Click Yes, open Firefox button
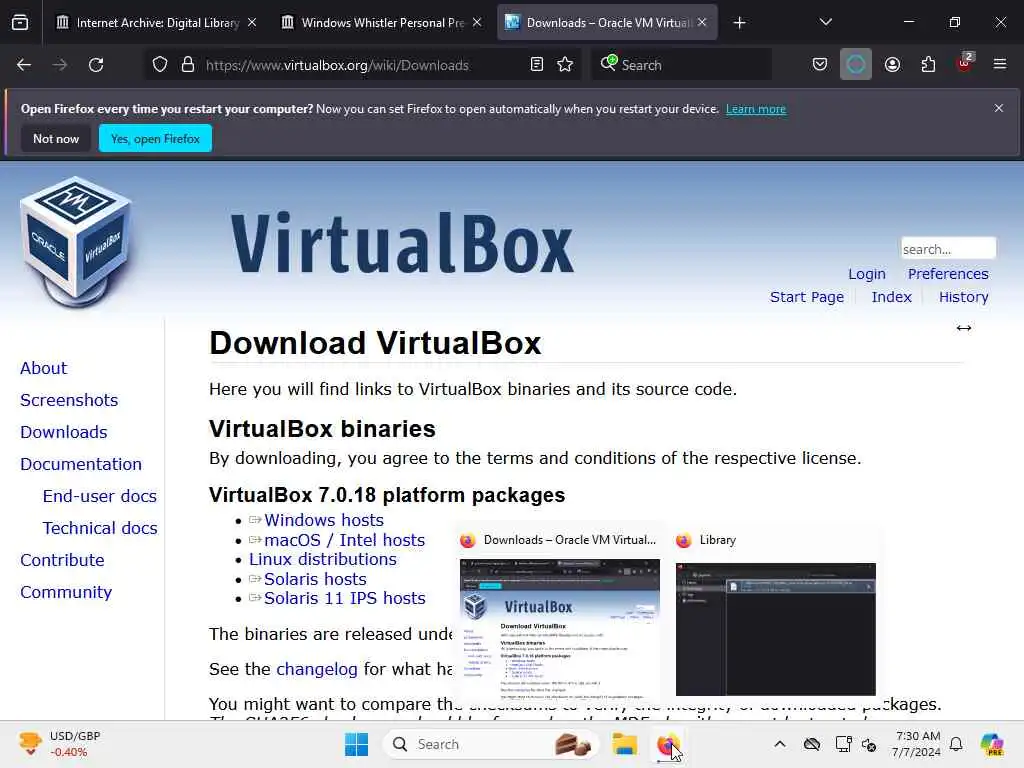Image resolution: width=1024 pixels, height=768 pixels. [155, 138]
